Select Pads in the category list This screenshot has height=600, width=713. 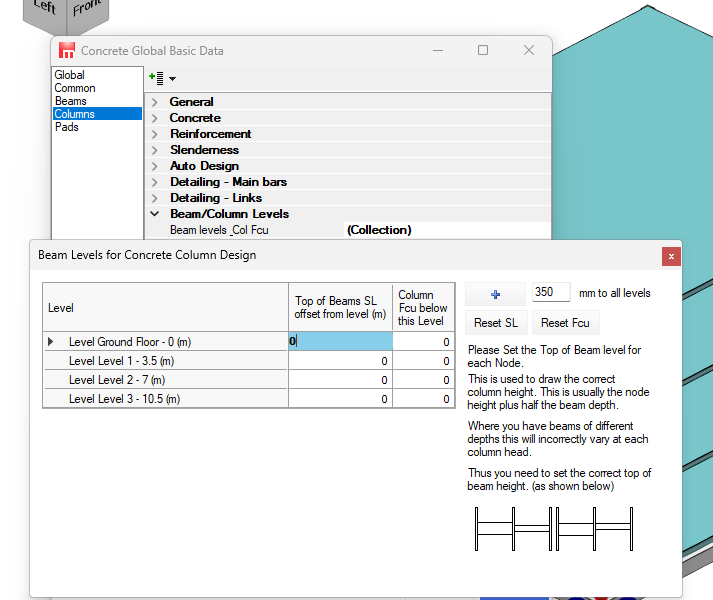[97, 127]
